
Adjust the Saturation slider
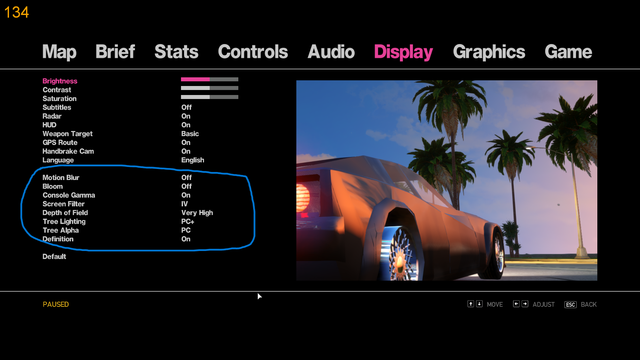[209, 97]
